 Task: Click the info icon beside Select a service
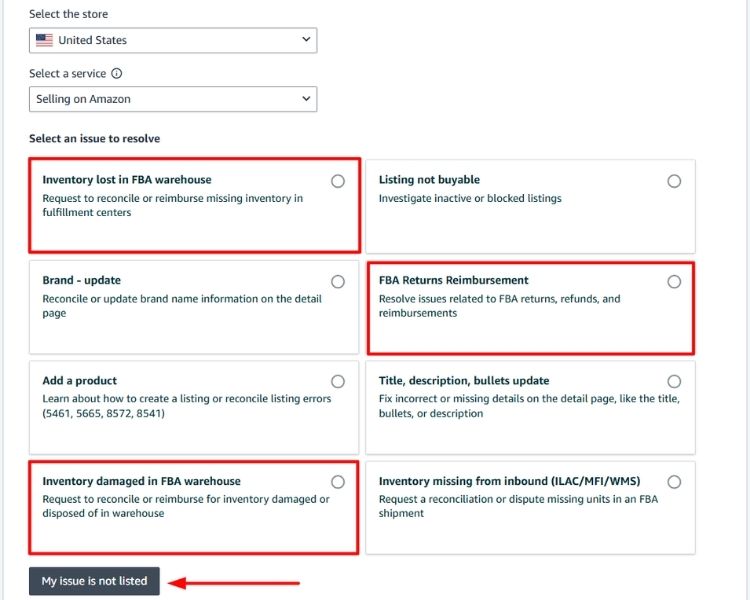(117, 73)
